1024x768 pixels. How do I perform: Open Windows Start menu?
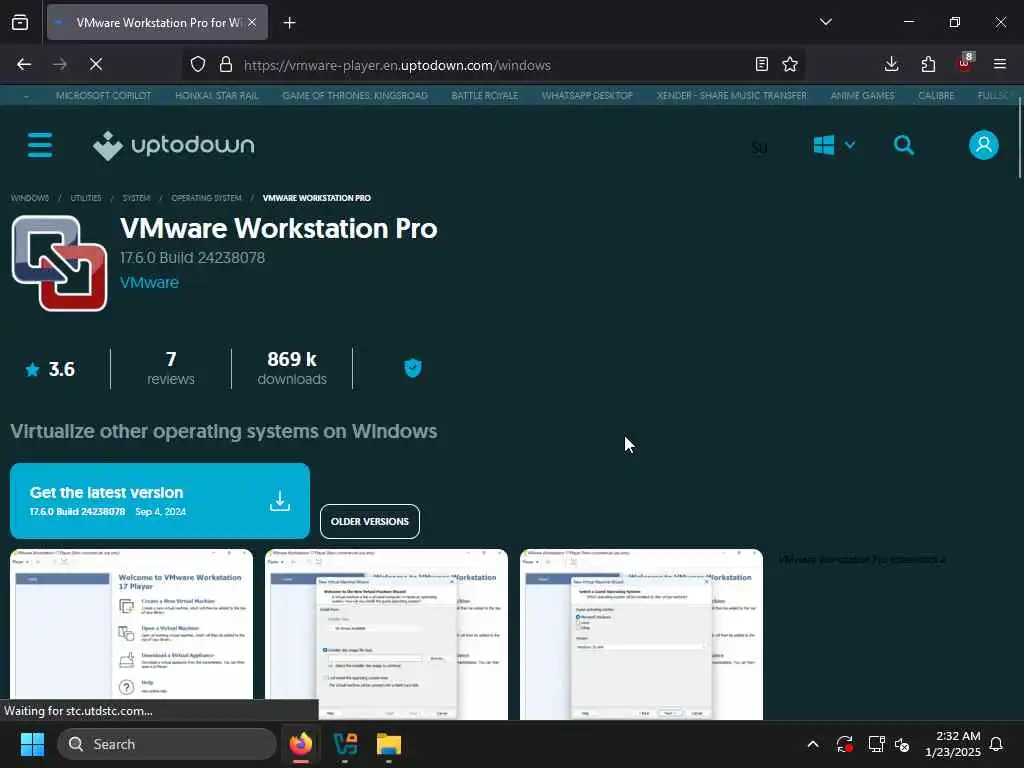[x=32, y=744]
